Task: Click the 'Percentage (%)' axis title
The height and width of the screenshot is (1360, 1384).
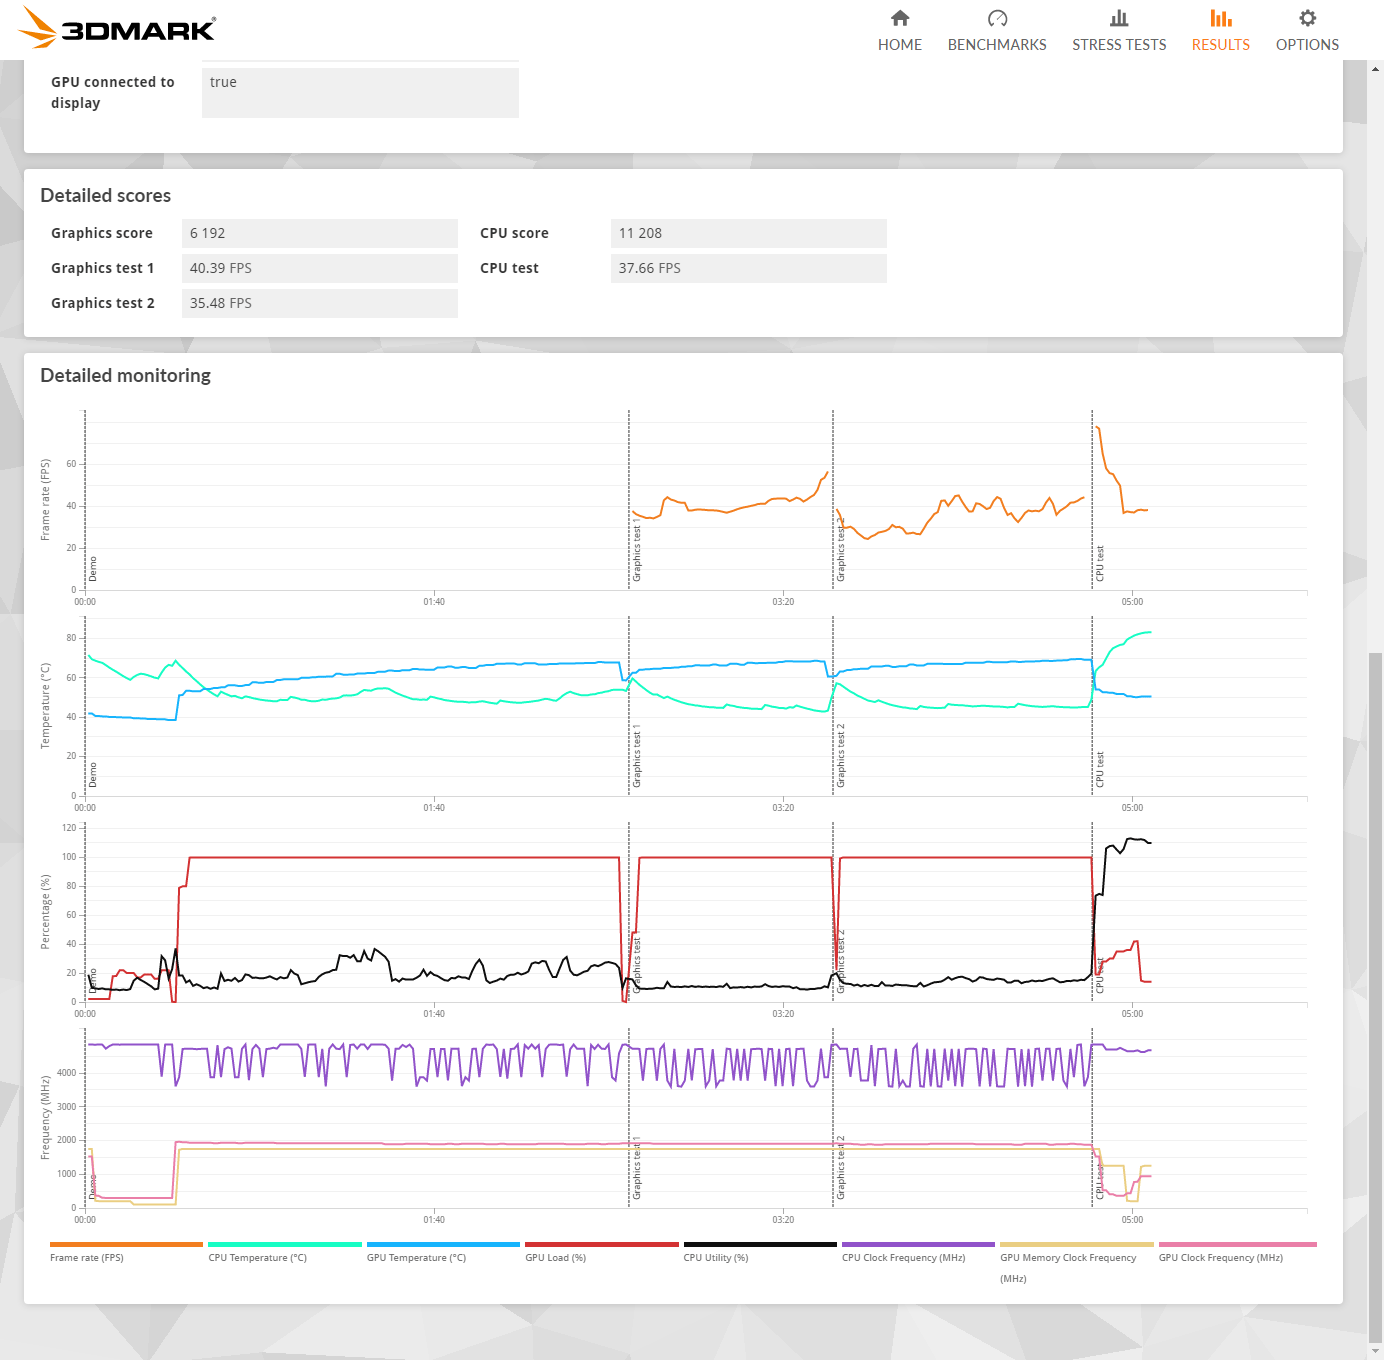Action: (x=45, y=912)
